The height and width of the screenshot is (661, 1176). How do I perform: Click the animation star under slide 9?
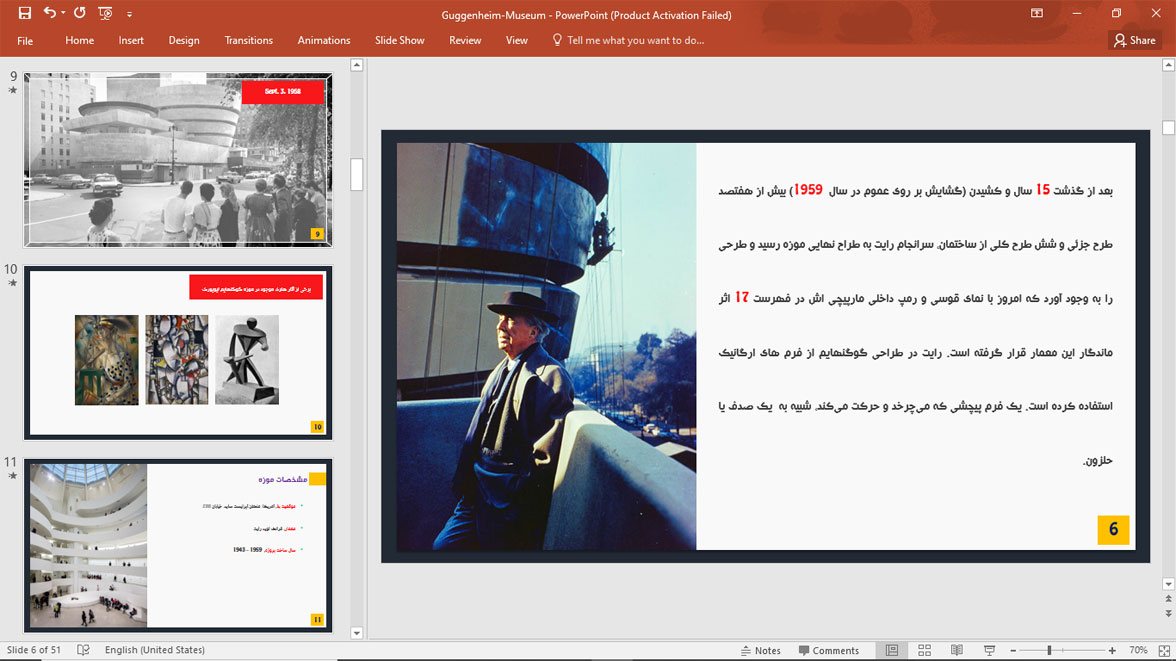(13, 91)
